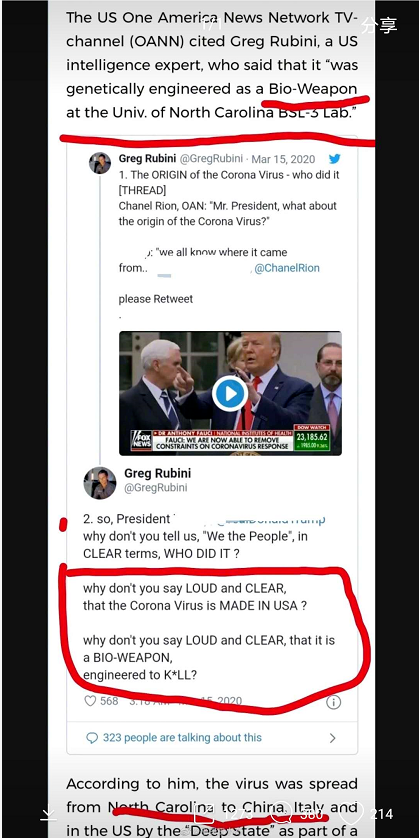Open '323 people are talking about this'
419x838 pixels.
pyautogui.click(x=182, y=738)
